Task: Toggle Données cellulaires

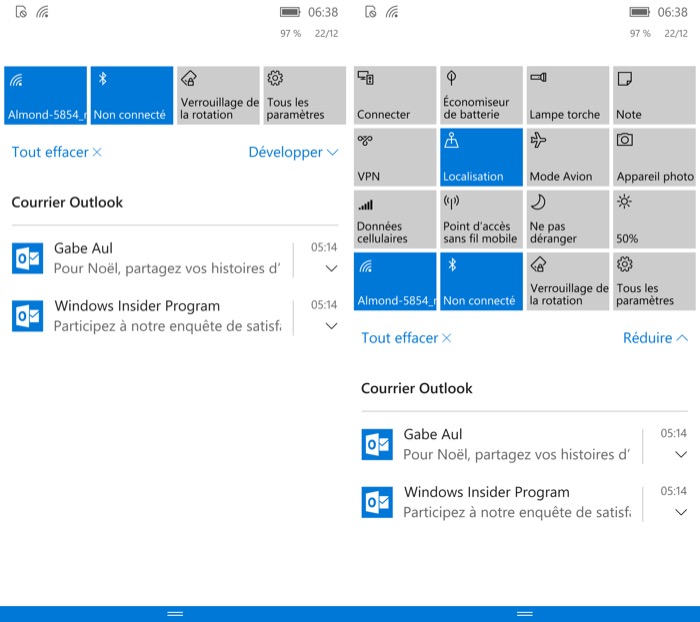Action: 395,219
